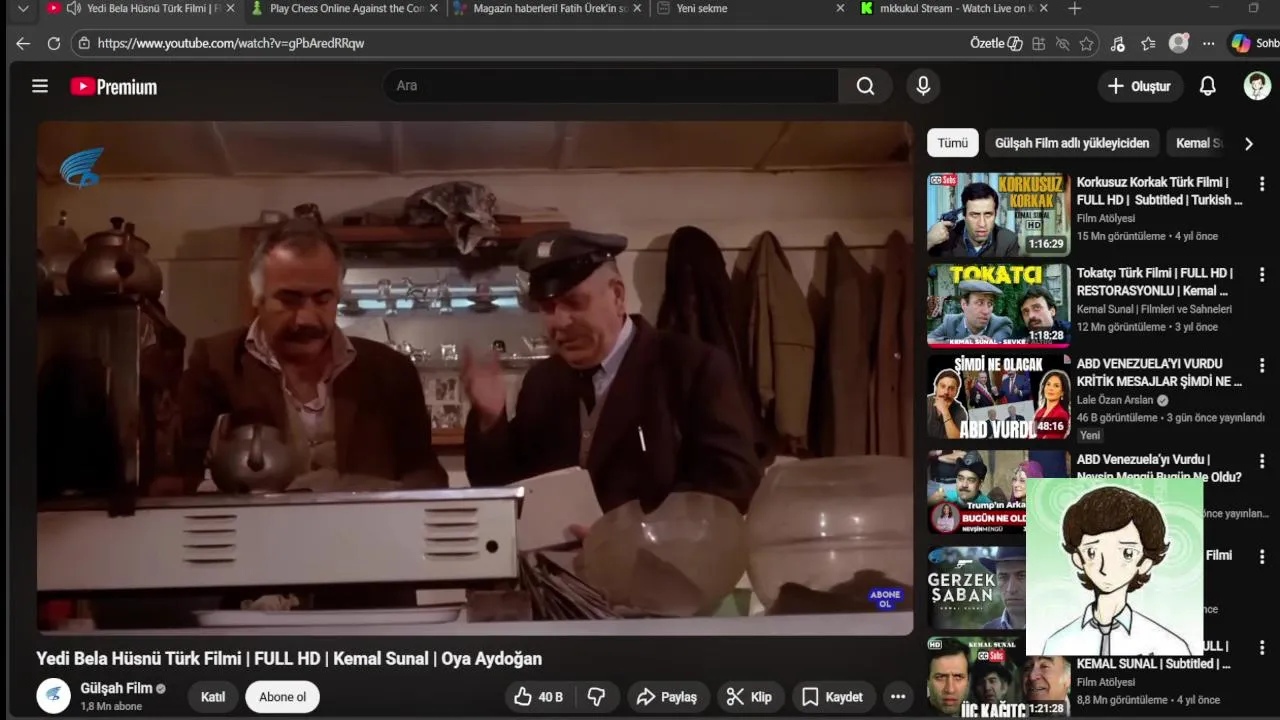Open Tokatçı Türk Filmi video title
Screen dimensions: 1280x720
click(1155, 282)
